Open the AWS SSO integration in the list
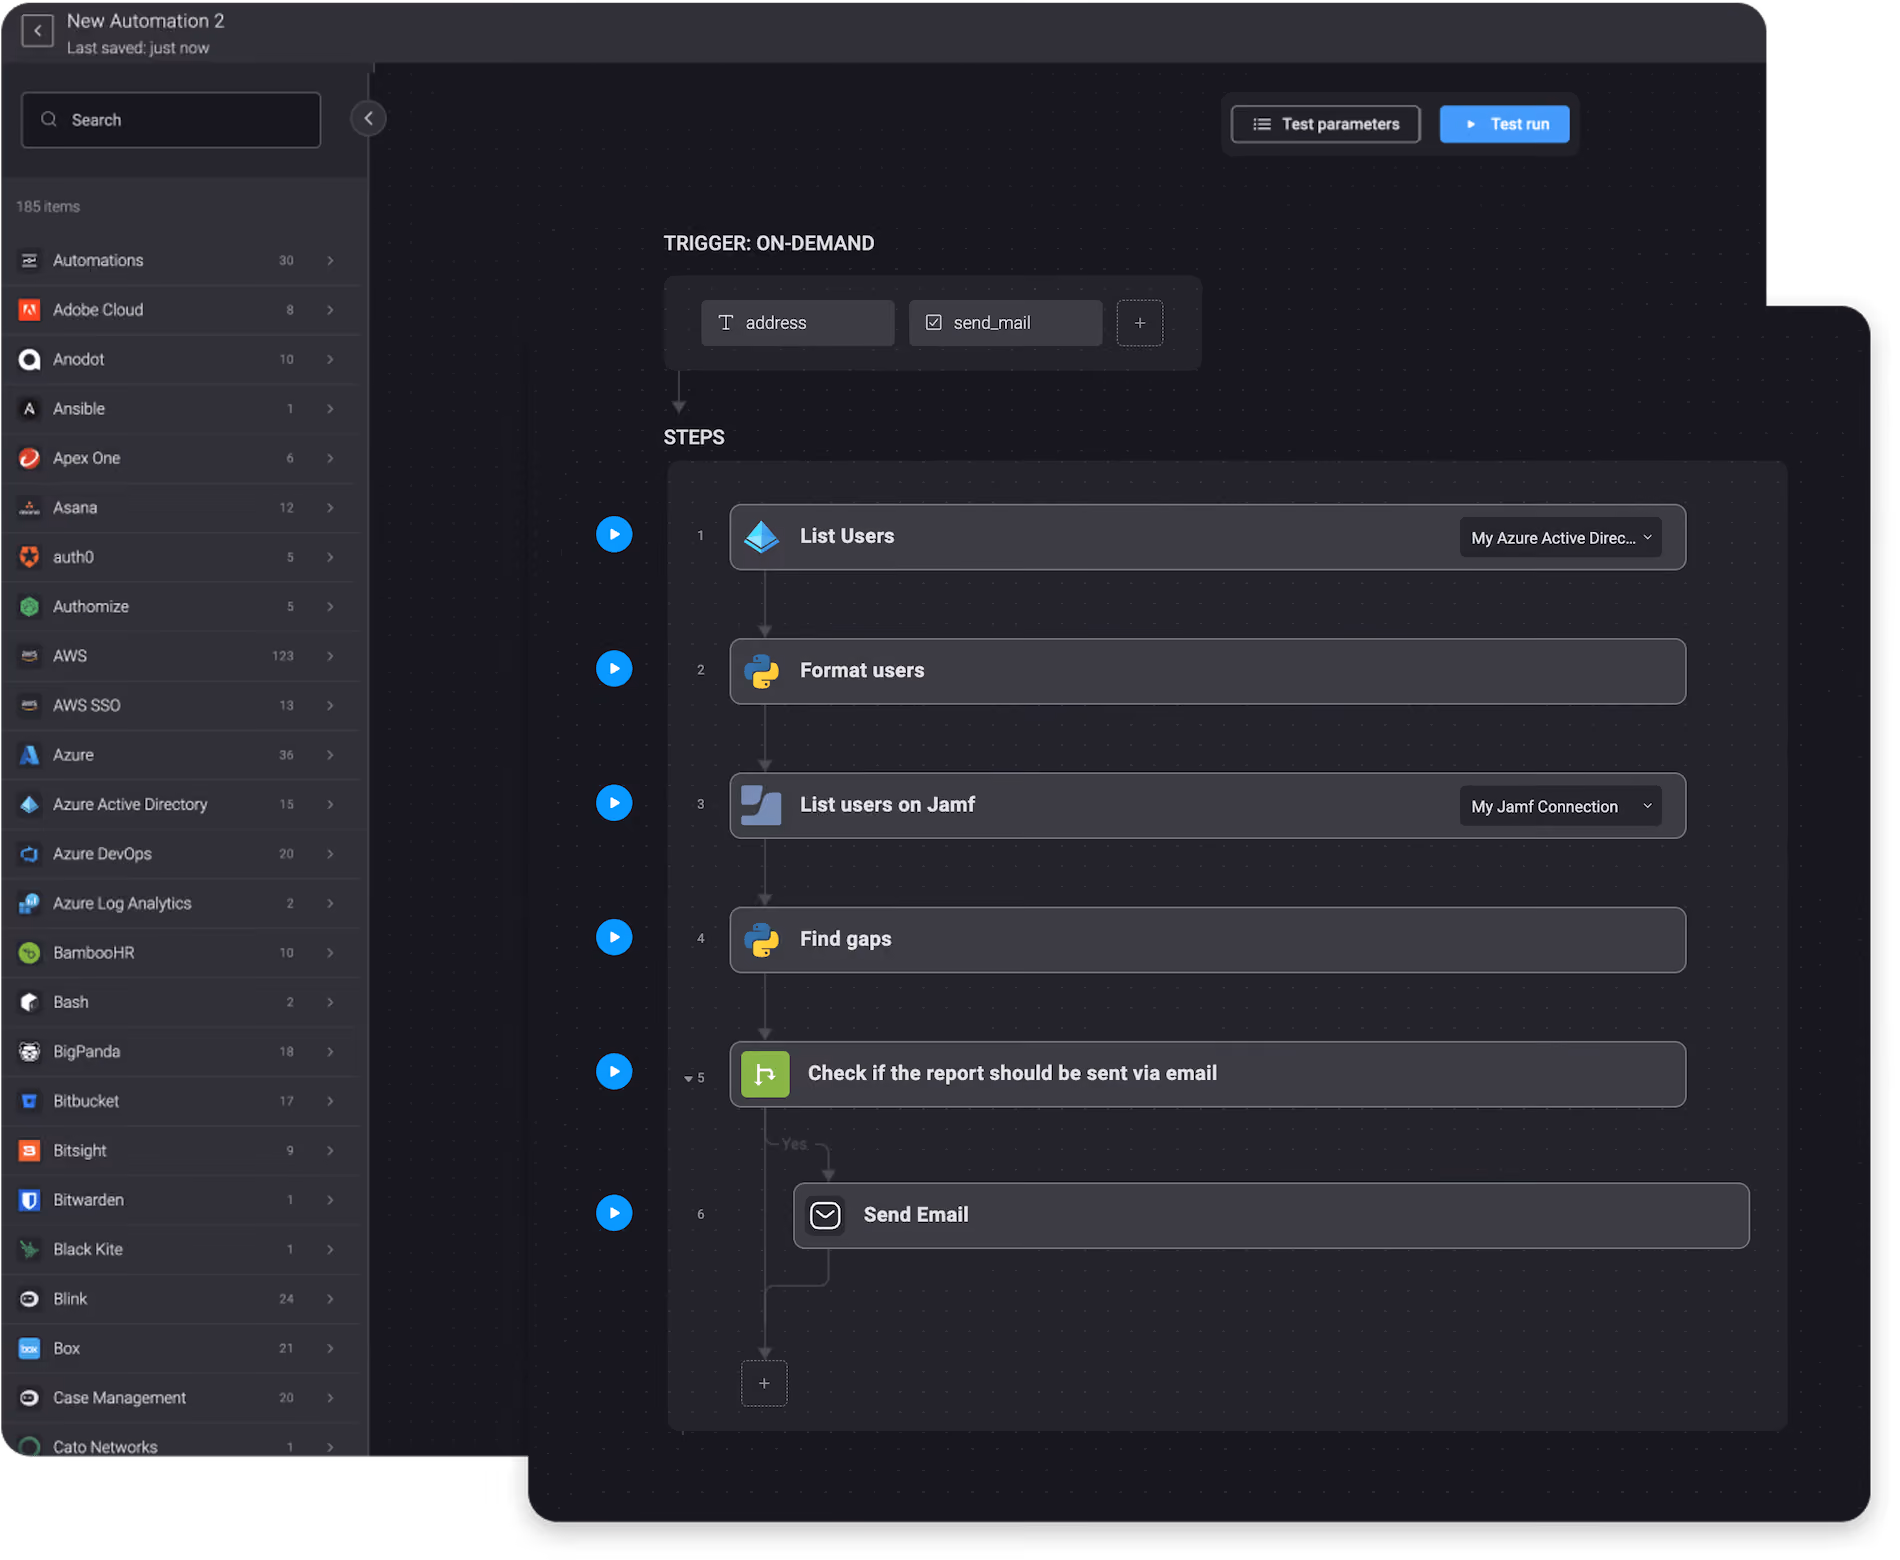 [182, 706]
